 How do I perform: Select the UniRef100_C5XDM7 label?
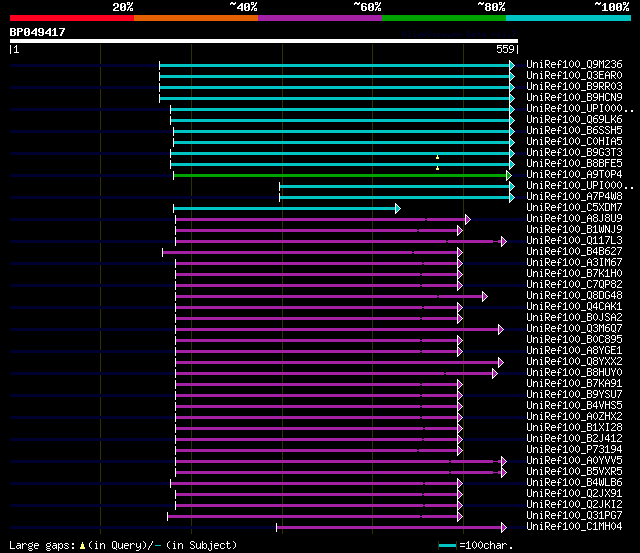pyautogui.click(x=574, y=208)
